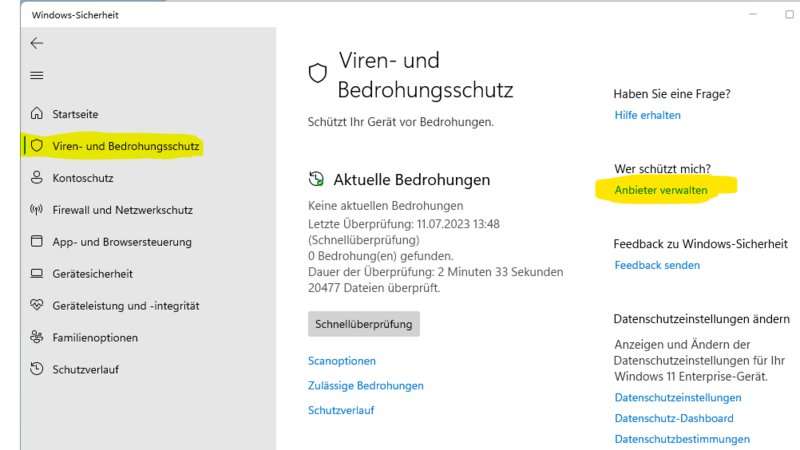Click Schutzverlauf link under current threats
This screenshot has height=450, width=800.
coord(341,410)
